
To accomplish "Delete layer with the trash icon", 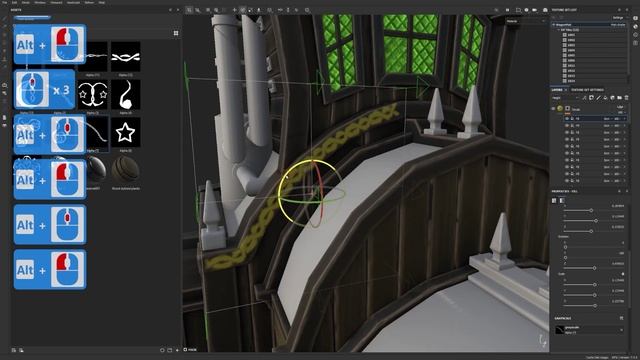I will point(626,98).
